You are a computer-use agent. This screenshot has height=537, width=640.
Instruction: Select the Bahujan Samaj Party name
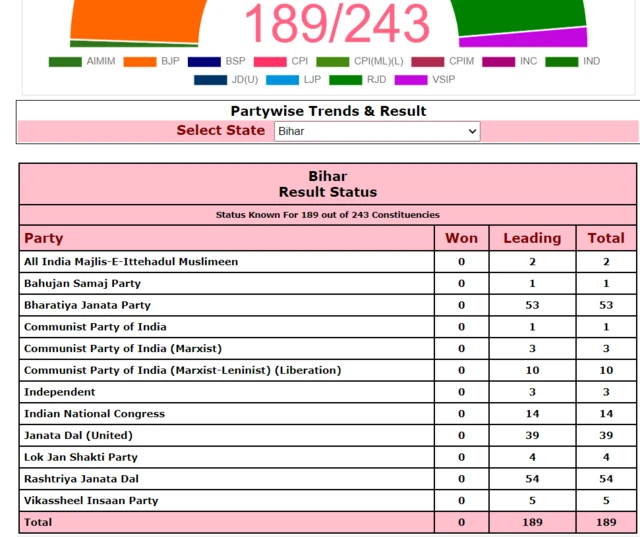(x=82, y=283)
